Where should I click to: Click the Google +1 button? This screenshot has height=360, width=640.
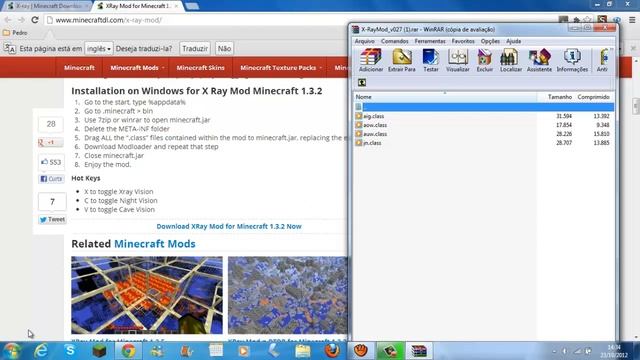click(51, 142)
